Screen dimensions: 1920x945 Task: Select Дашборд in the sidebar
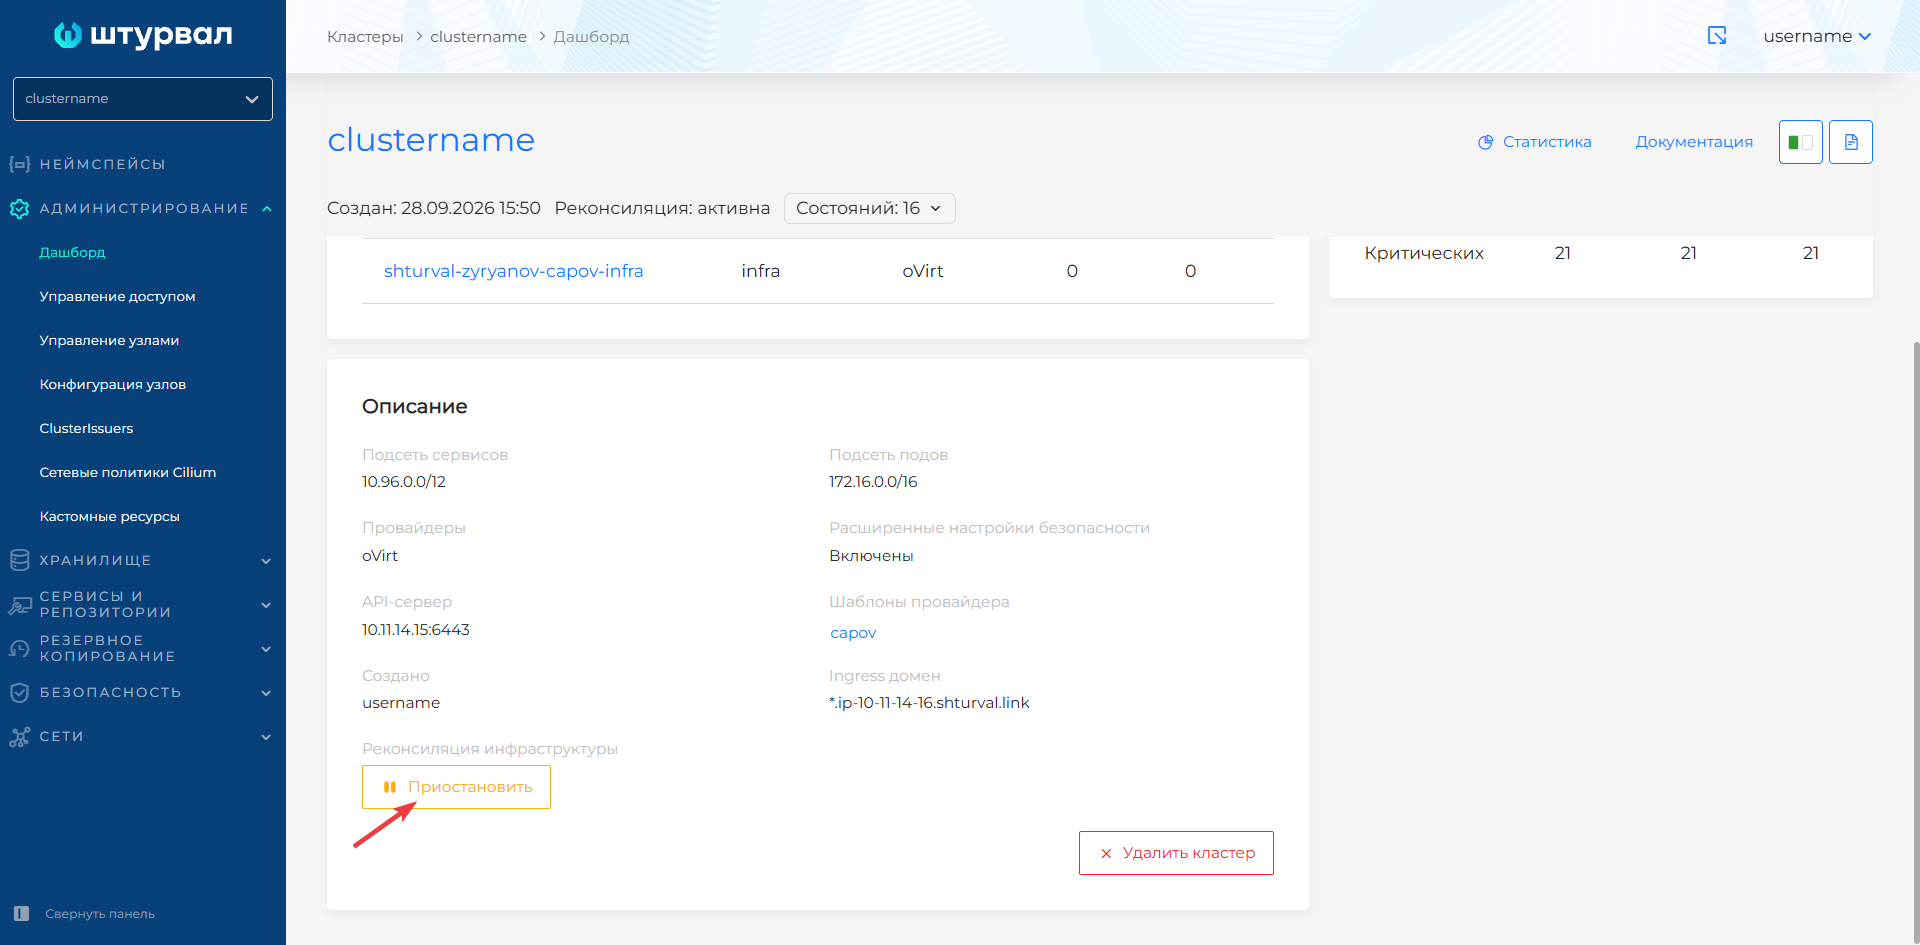click(72, 252)
